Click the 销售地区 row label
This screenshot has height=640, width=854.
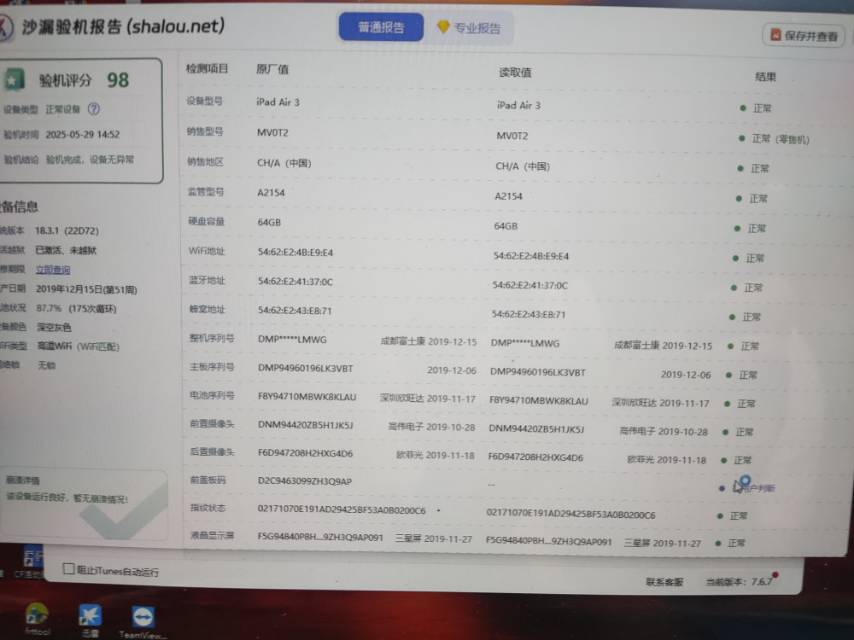click(x=205, y=162)
